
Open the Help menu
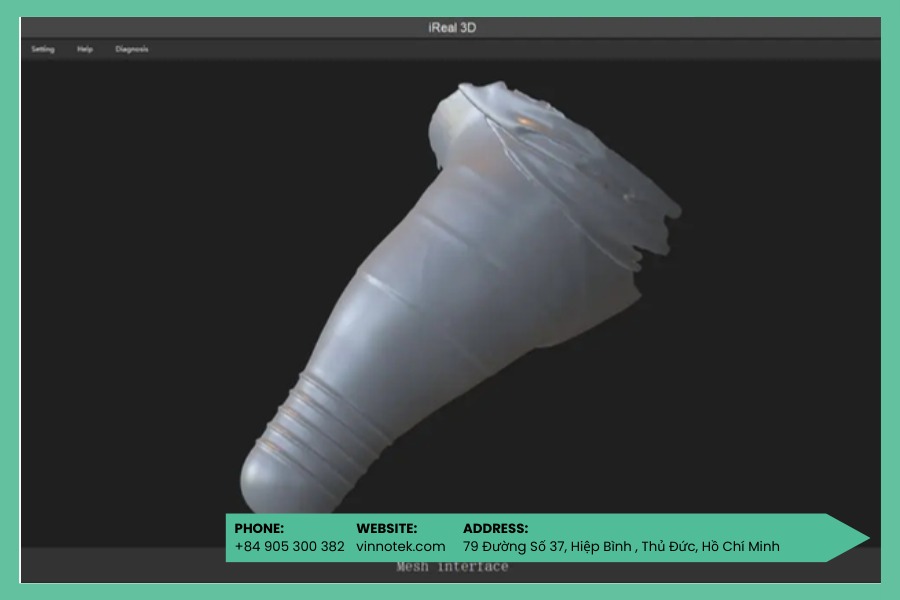click(x=85, y=49)
